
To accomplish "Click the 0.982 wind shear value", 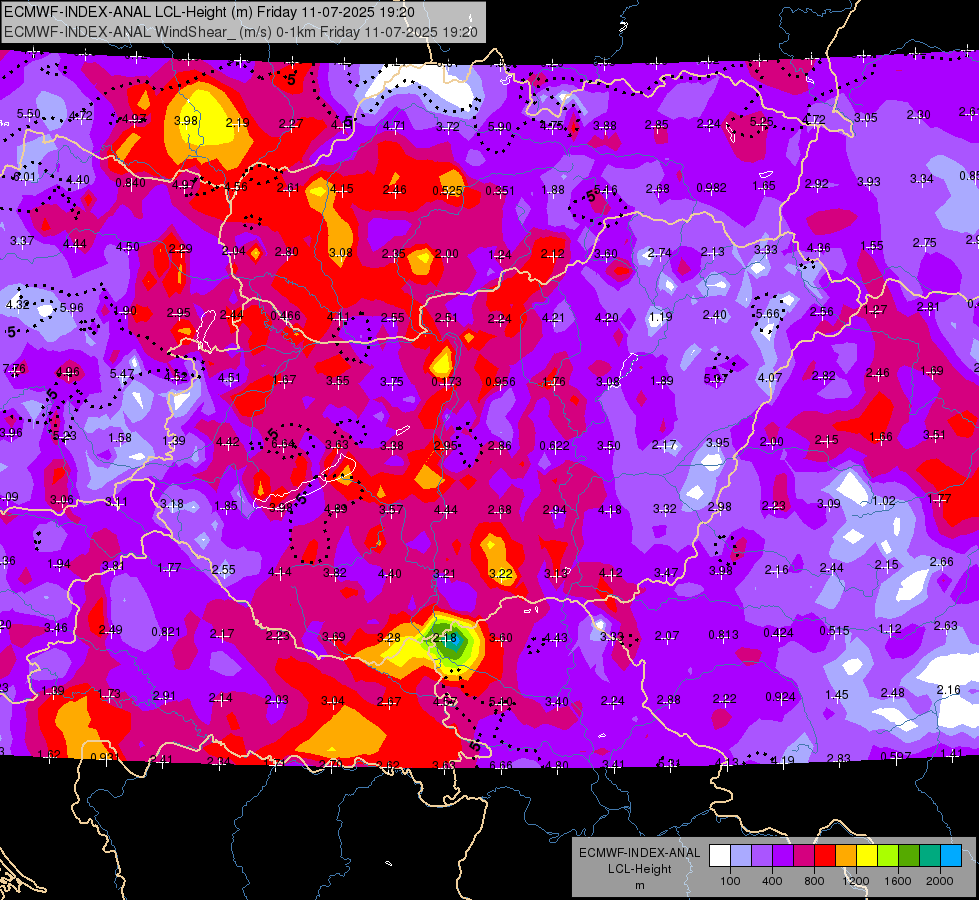I will (711, 188).
